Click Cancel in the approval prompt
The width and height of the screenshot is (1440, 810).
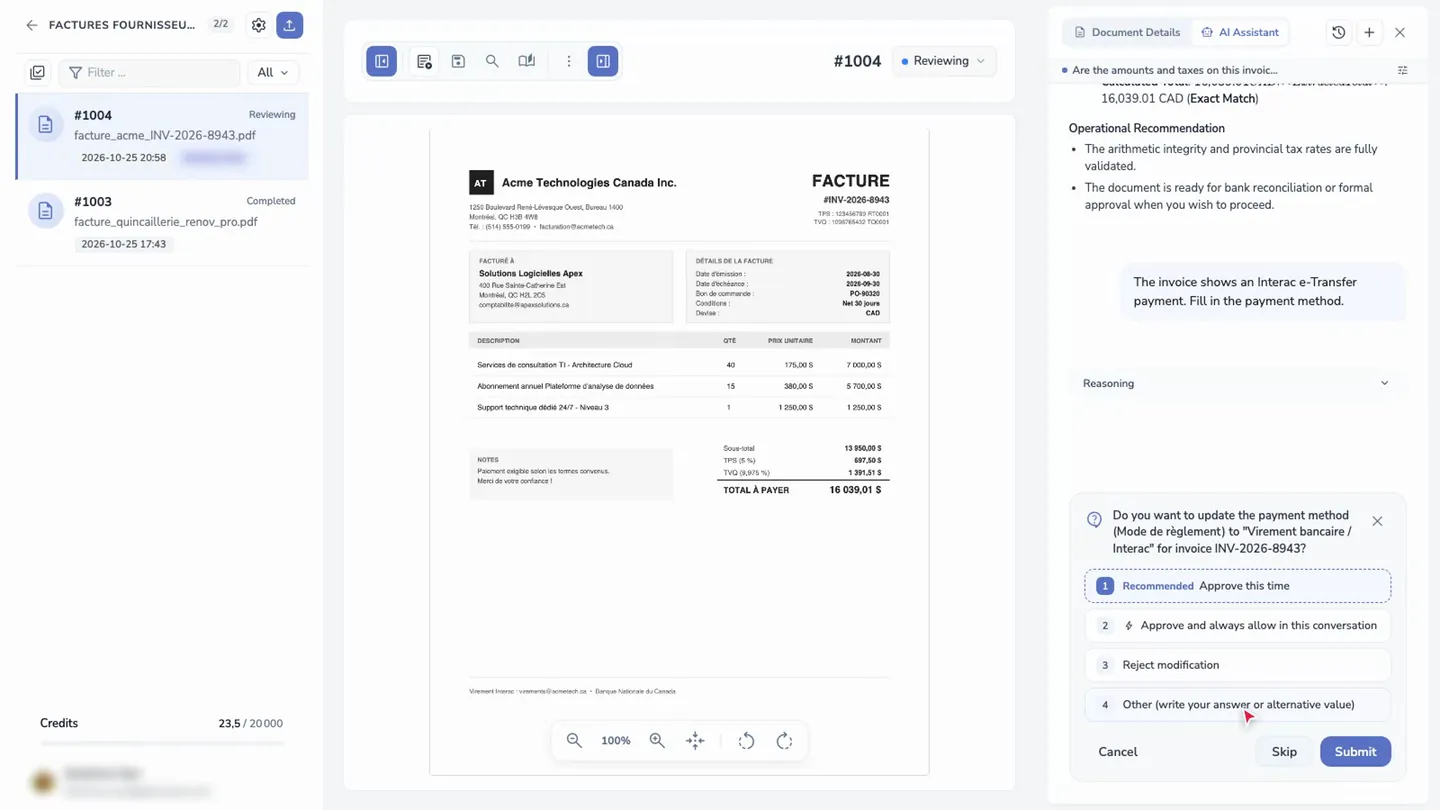1117,752
